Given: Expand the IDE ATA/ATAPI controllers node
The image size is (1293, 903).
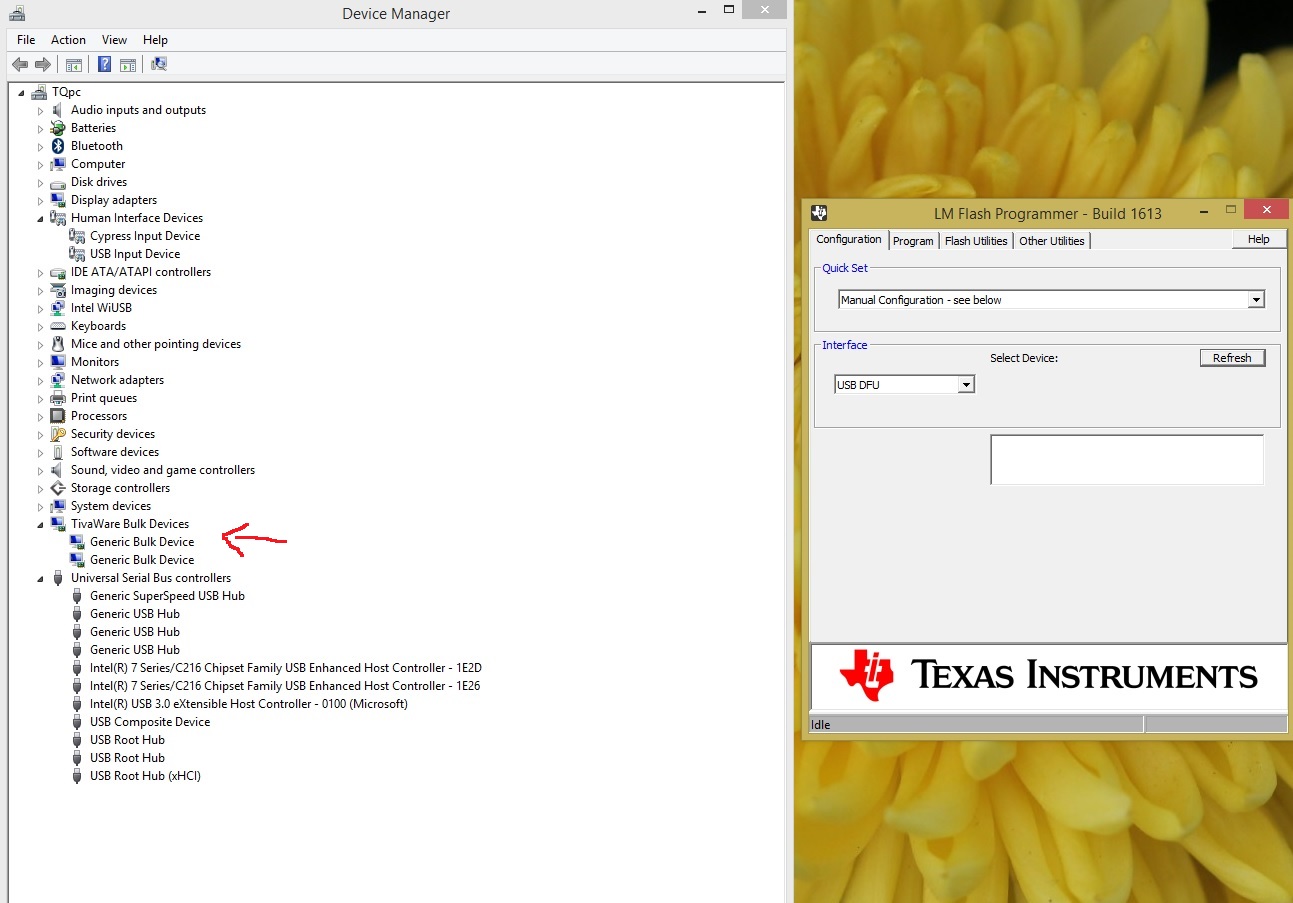Looking at the screenshot, I should coord(41,272).
